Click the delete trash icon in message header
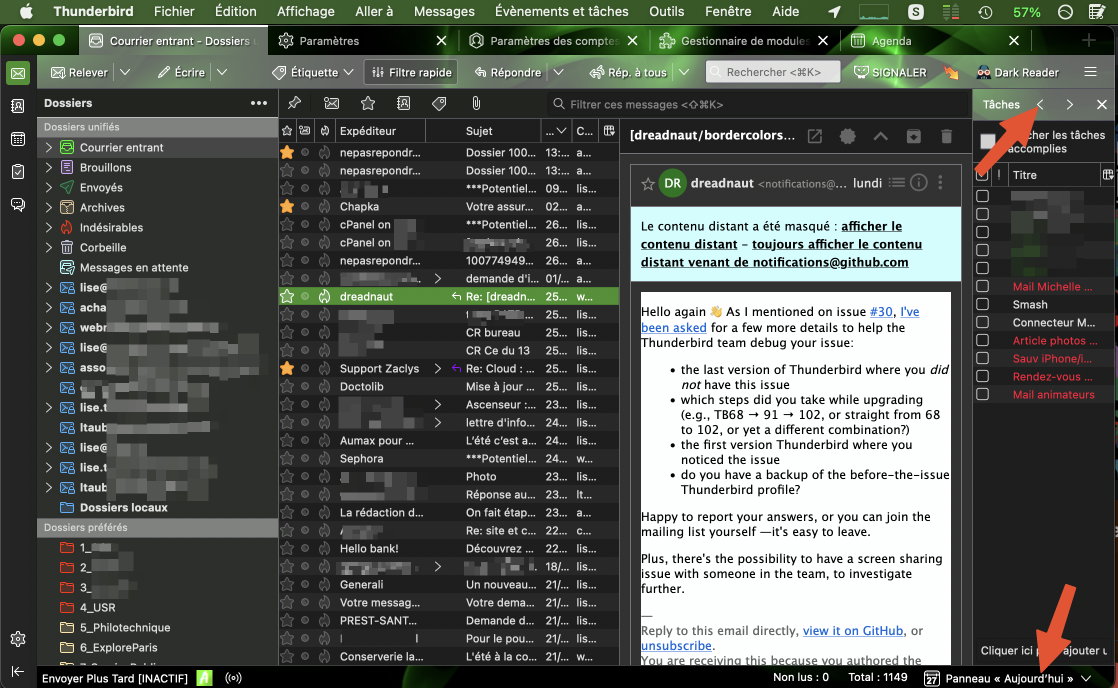Image resolution: width=1118 pixels, height=688 pixels. [946, 136]
